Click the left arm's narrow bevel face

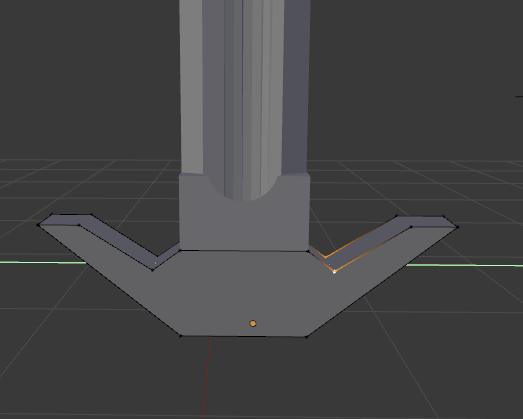pyautogui.click(x=117, y=239)
